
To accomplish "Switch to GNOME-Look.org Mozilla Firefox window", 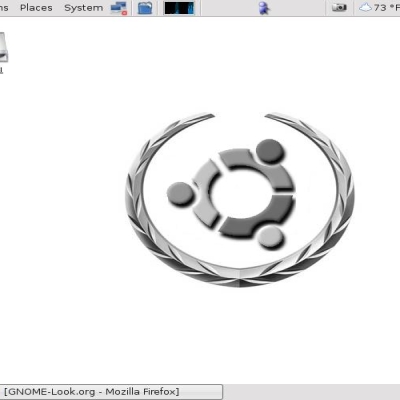I will tap(111, 391).
